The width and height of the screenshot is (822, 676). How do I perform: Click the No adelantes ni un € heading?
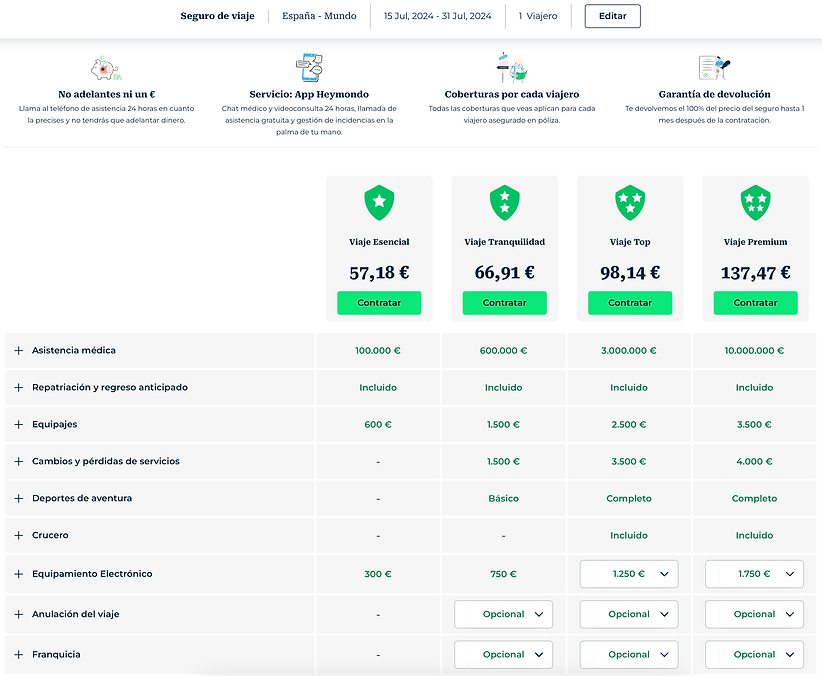pyautogui.click(x=106, y=94)
